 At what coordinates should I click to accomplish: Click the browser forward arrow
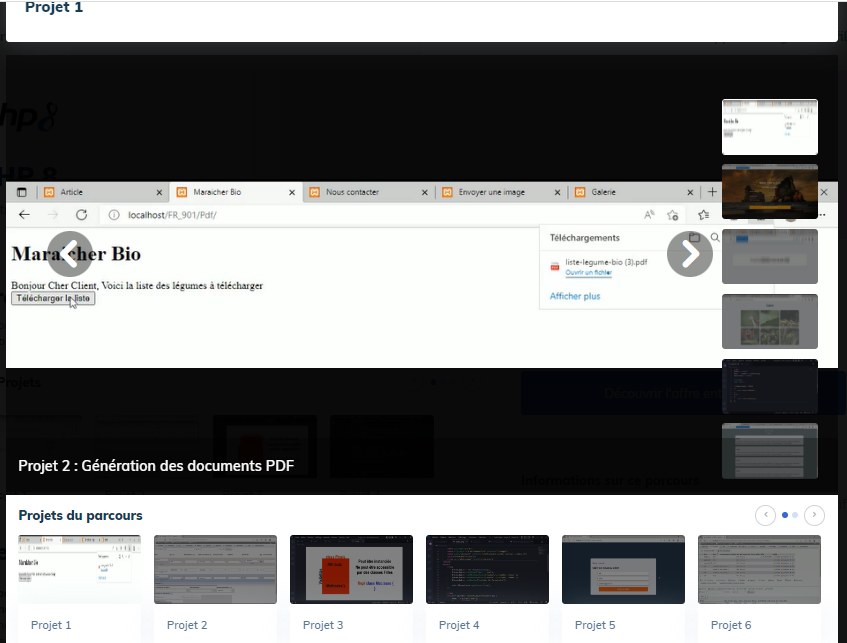tap(52, 215)
